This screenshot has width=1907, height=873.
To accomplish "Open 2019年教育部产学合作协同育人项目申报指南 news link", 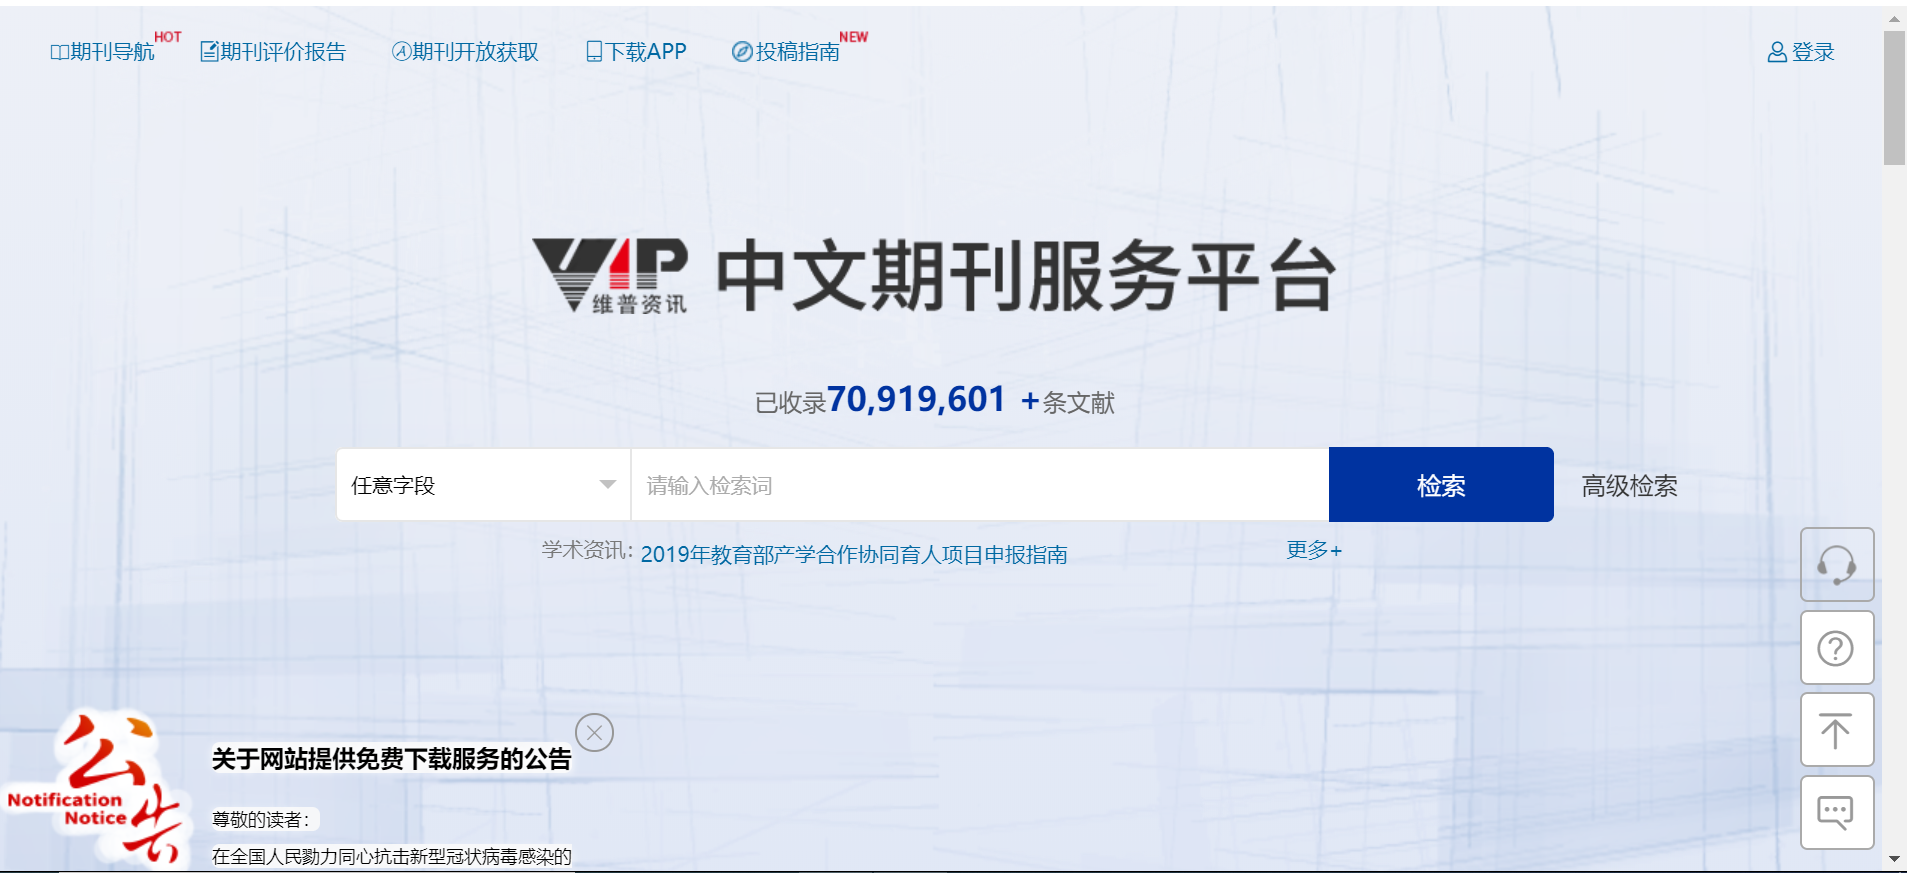I will coord(854,554).
